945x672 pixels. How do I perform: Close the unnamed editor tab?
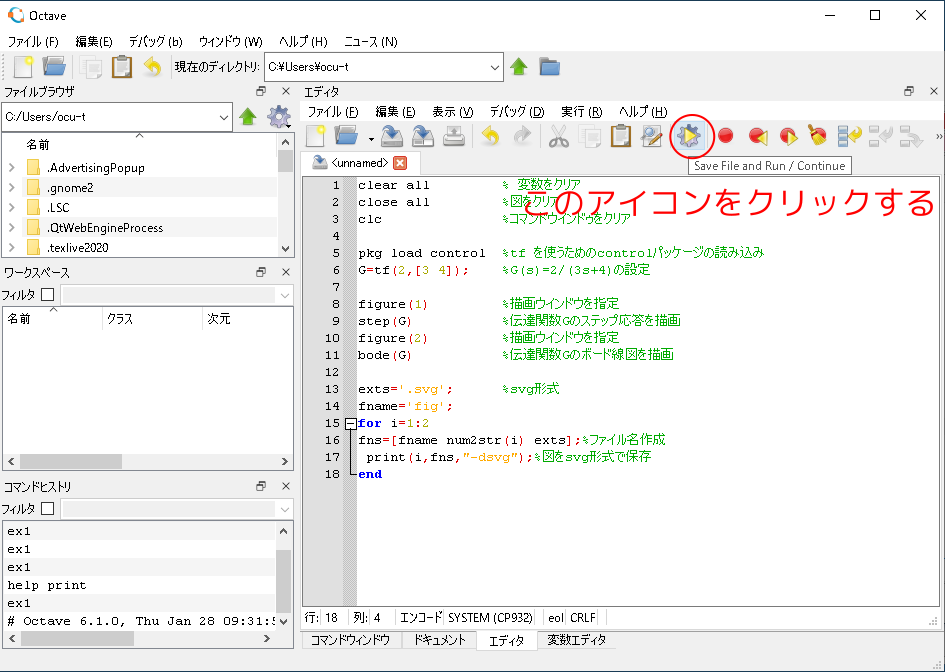[400, 163]
